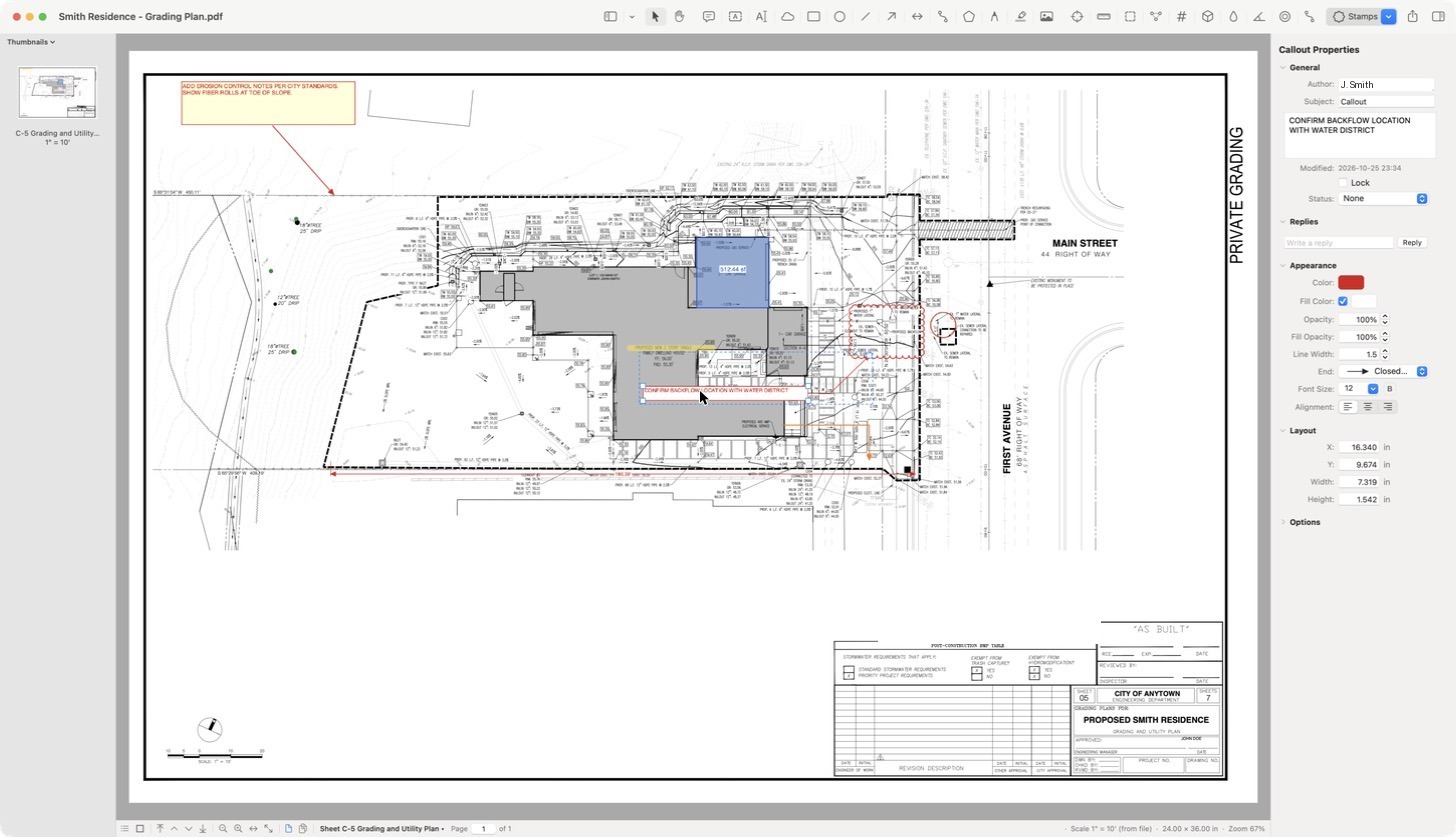Click the Share icon in toolbar
Image resolution: width=1456 pixels, height=837 pixels.
pyautogui.click(x=1413, y=17)
